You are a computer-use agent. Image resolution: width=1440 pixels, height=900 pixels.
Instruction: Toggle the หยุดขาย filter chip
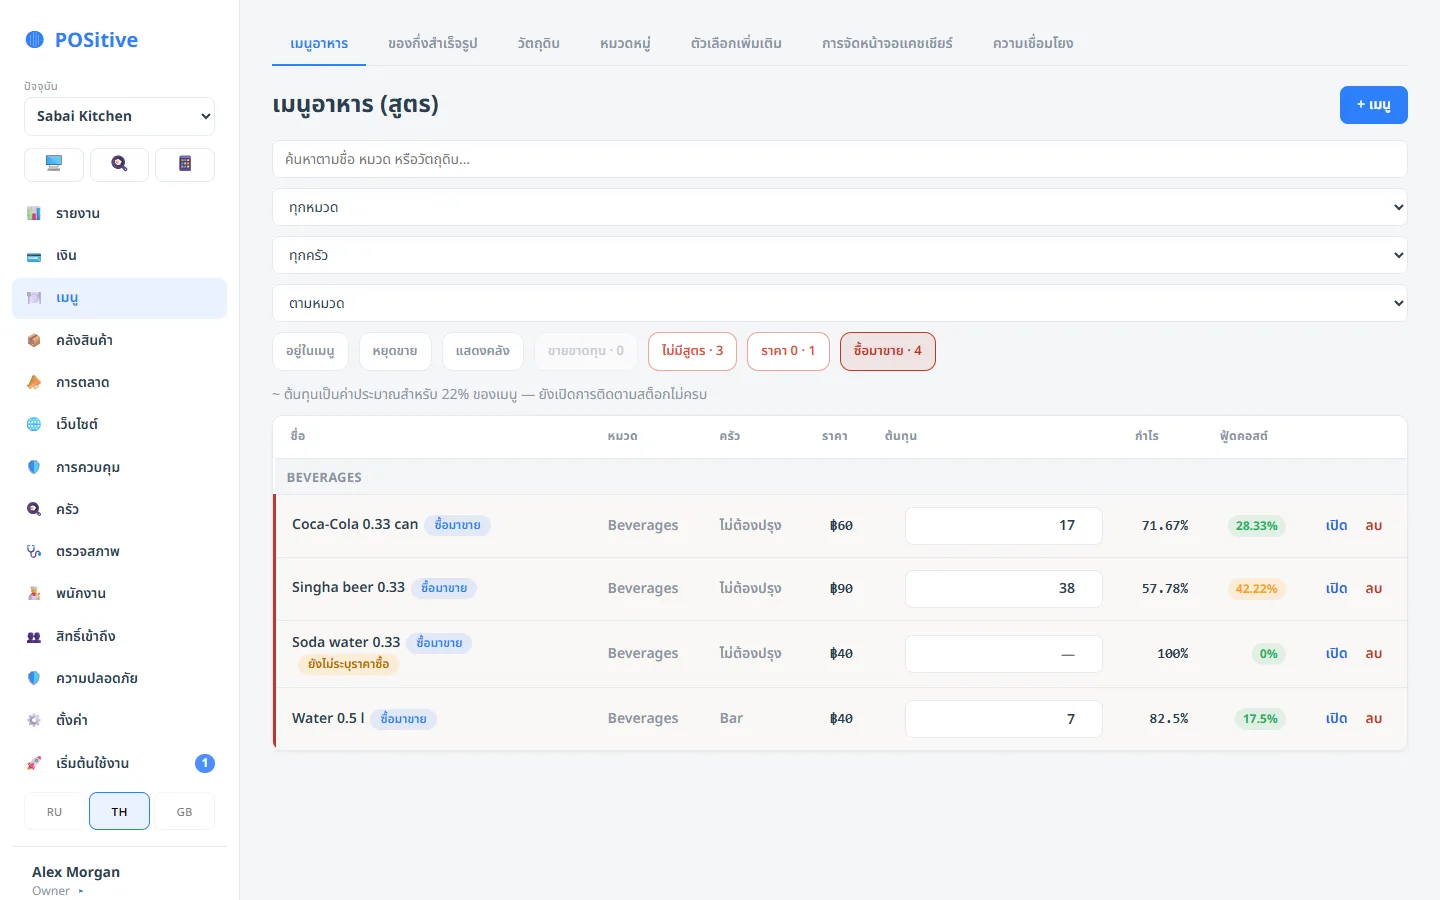(x=395, y=351)
